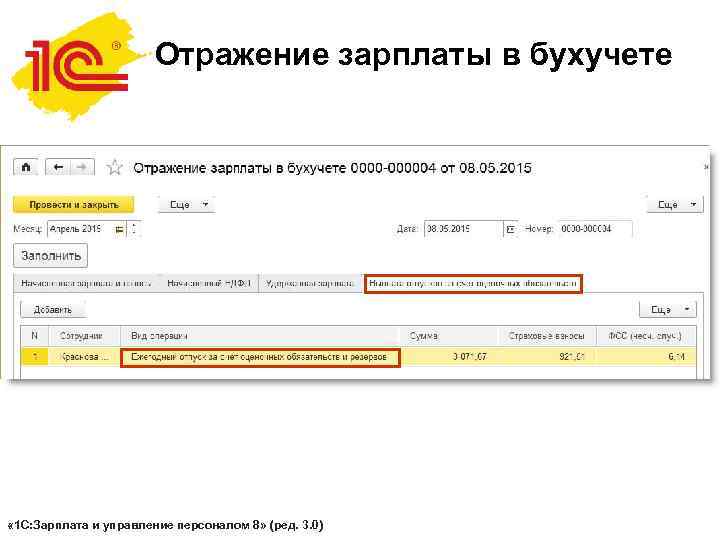Switch to Начисленный НДФЛ tab
The image size is (720, 540).
pos(209,284)
